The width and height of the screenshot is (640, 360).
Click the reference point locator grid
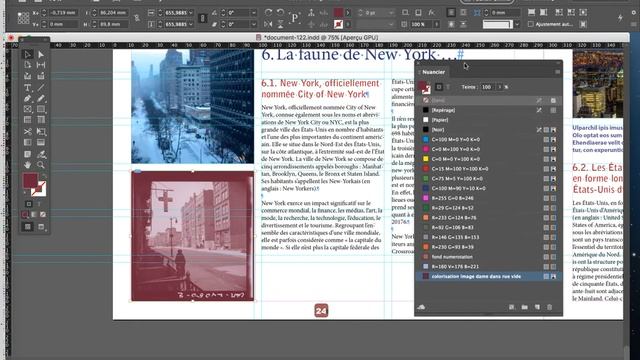coord(23,18)
